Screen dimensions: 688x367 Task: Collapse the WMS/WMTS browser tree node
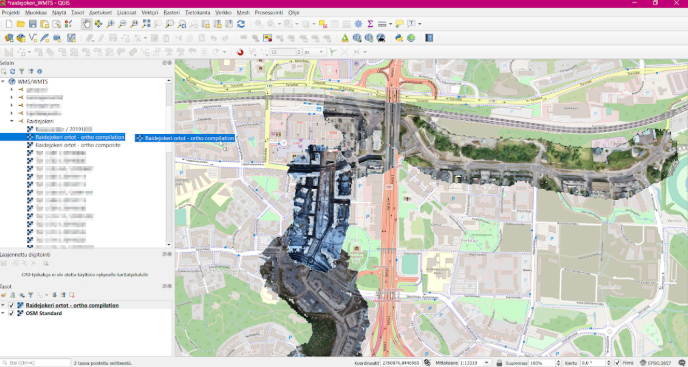pos(3,81)
